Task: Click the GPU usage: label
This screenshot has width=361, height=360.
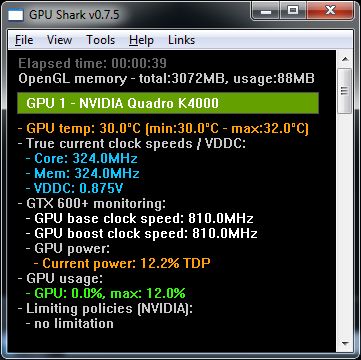Action: tap(60, 279)
